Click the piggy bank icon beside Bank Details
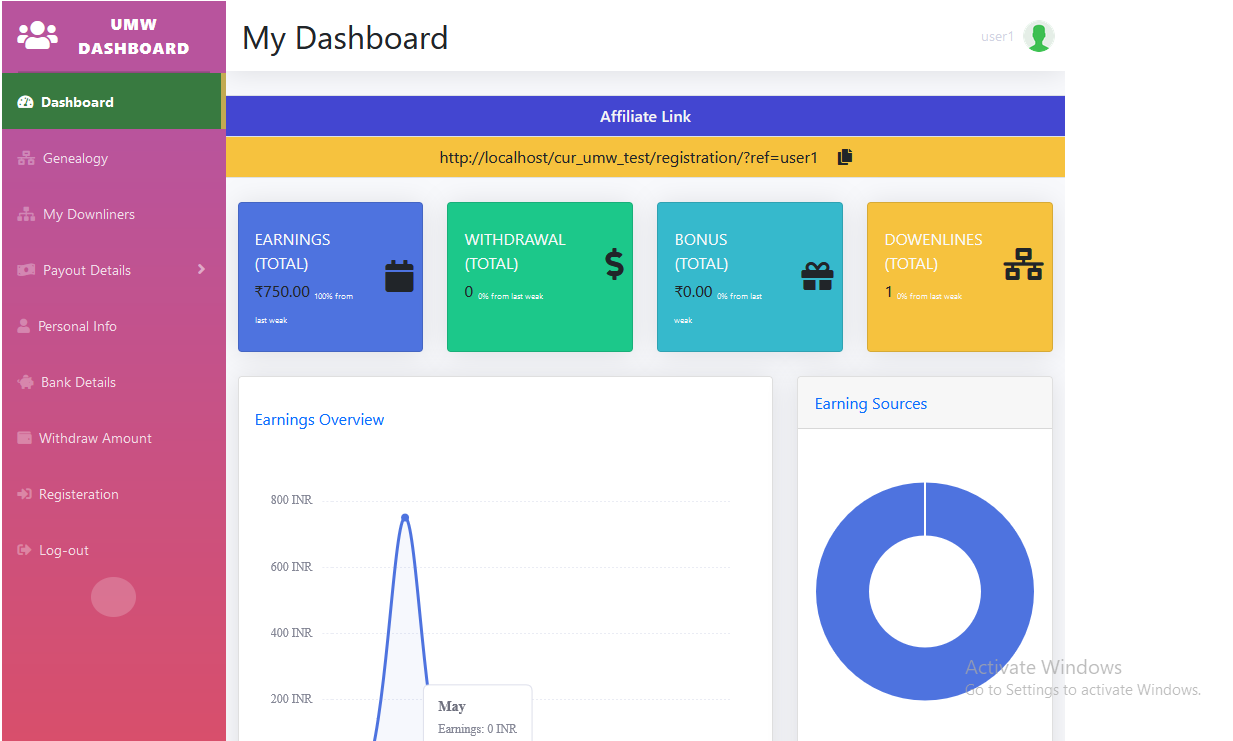The height and width of the screenshot is (741, 1233). 25,382
